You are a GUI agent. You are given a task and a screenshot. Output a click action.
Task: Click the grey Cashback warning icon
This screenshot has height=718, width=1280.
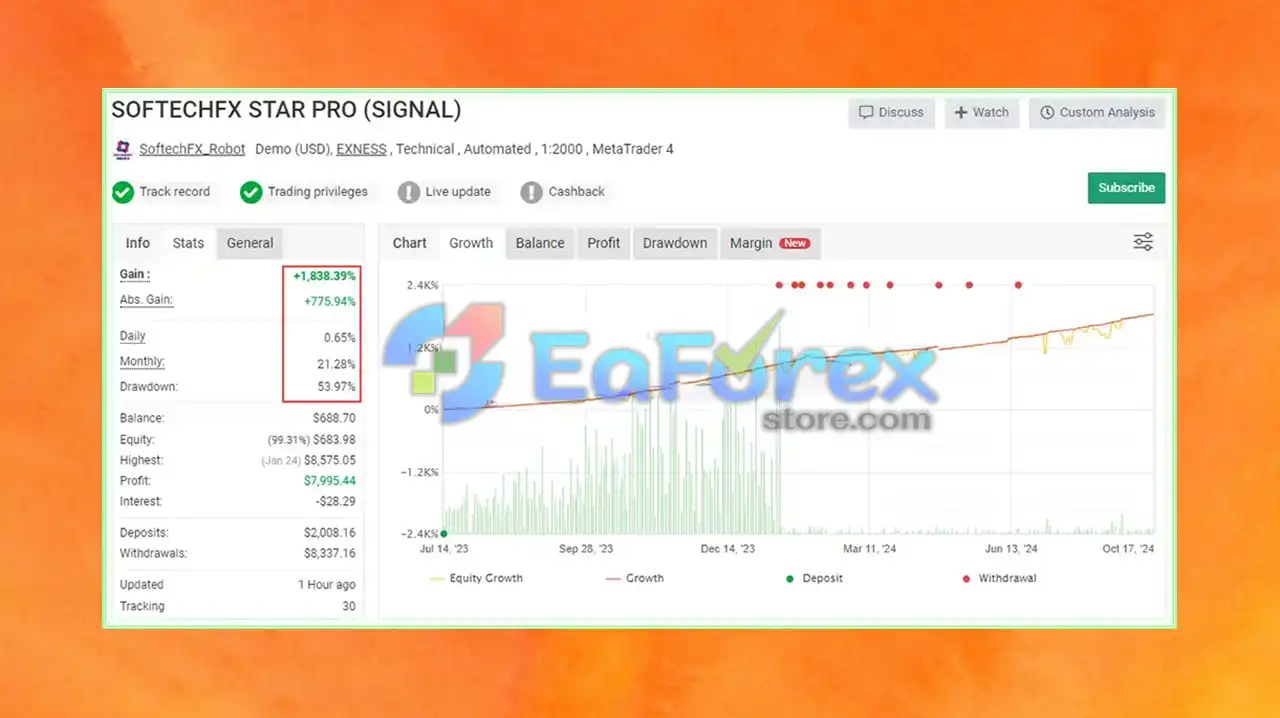(532, 192)
